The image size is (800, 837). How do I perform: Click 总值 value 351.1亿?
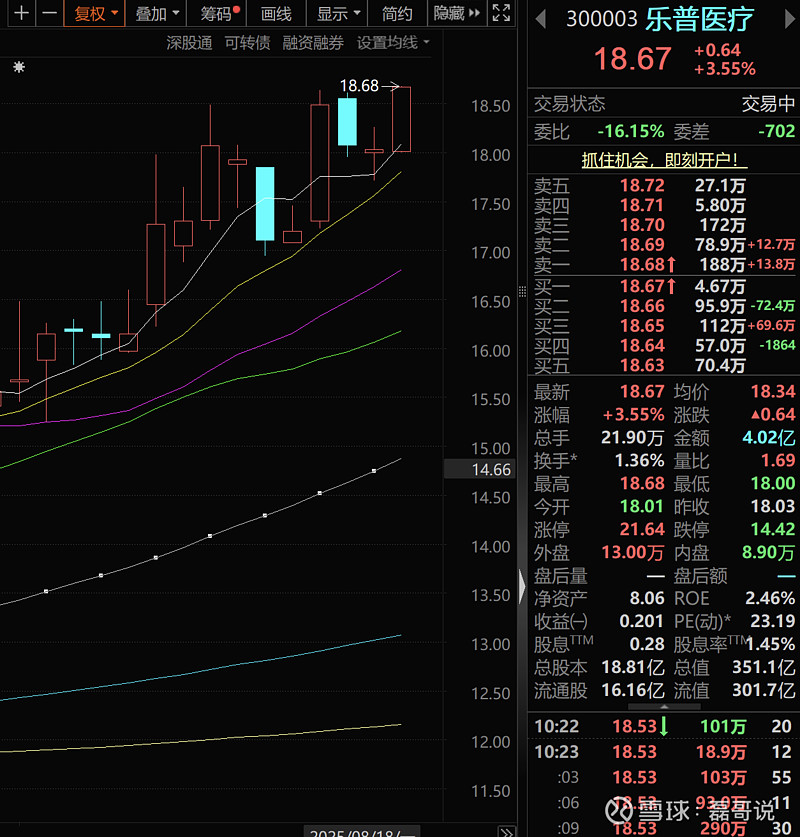pyautogui.click(x=764, y=667)
